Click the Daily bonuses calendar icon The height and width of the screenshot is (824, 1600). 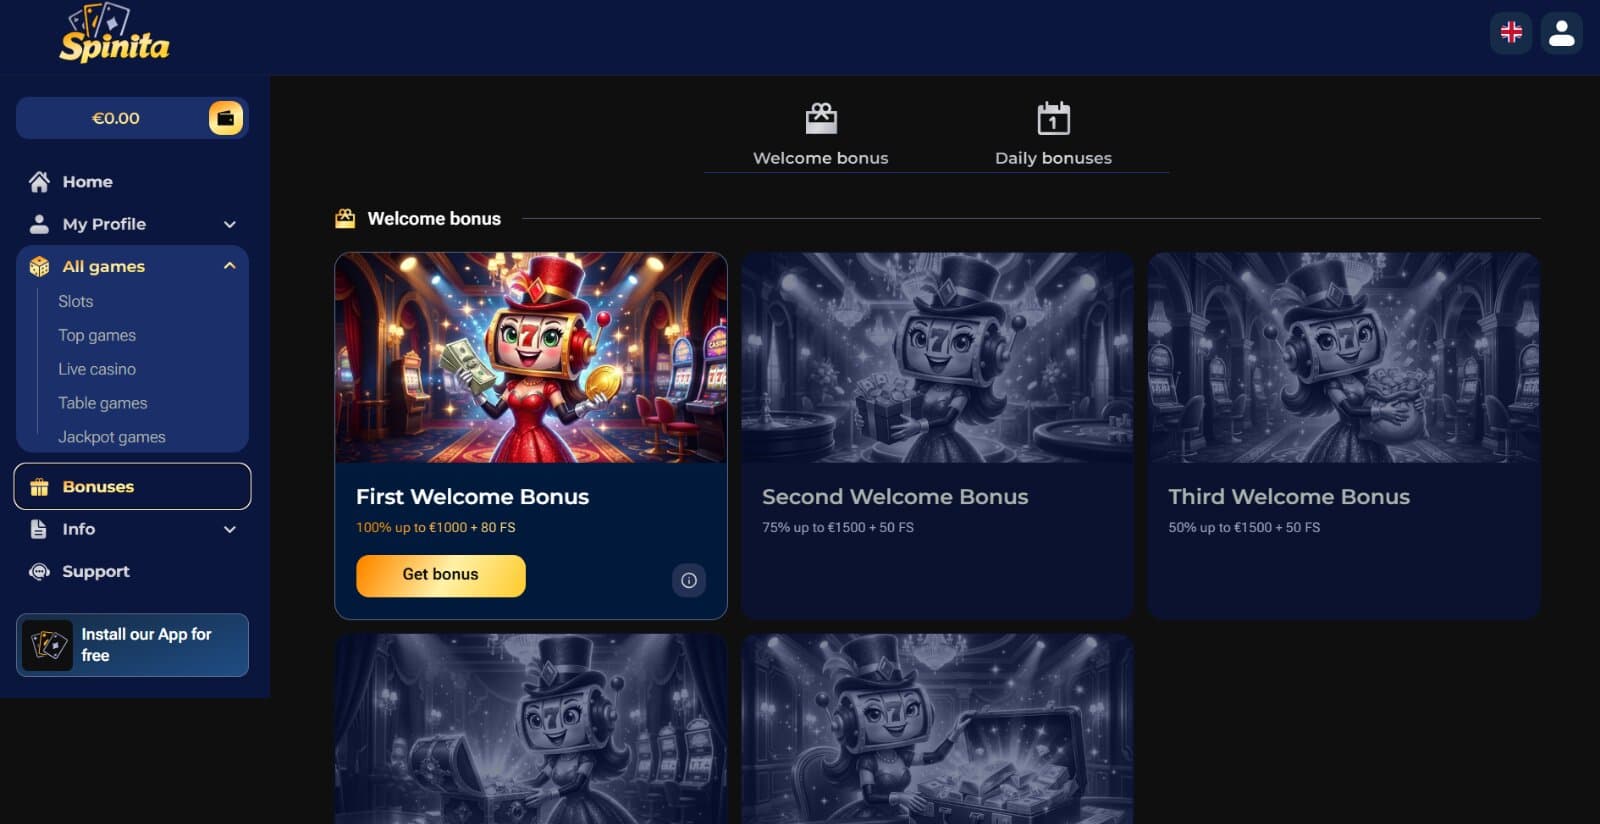(1053, 118)
